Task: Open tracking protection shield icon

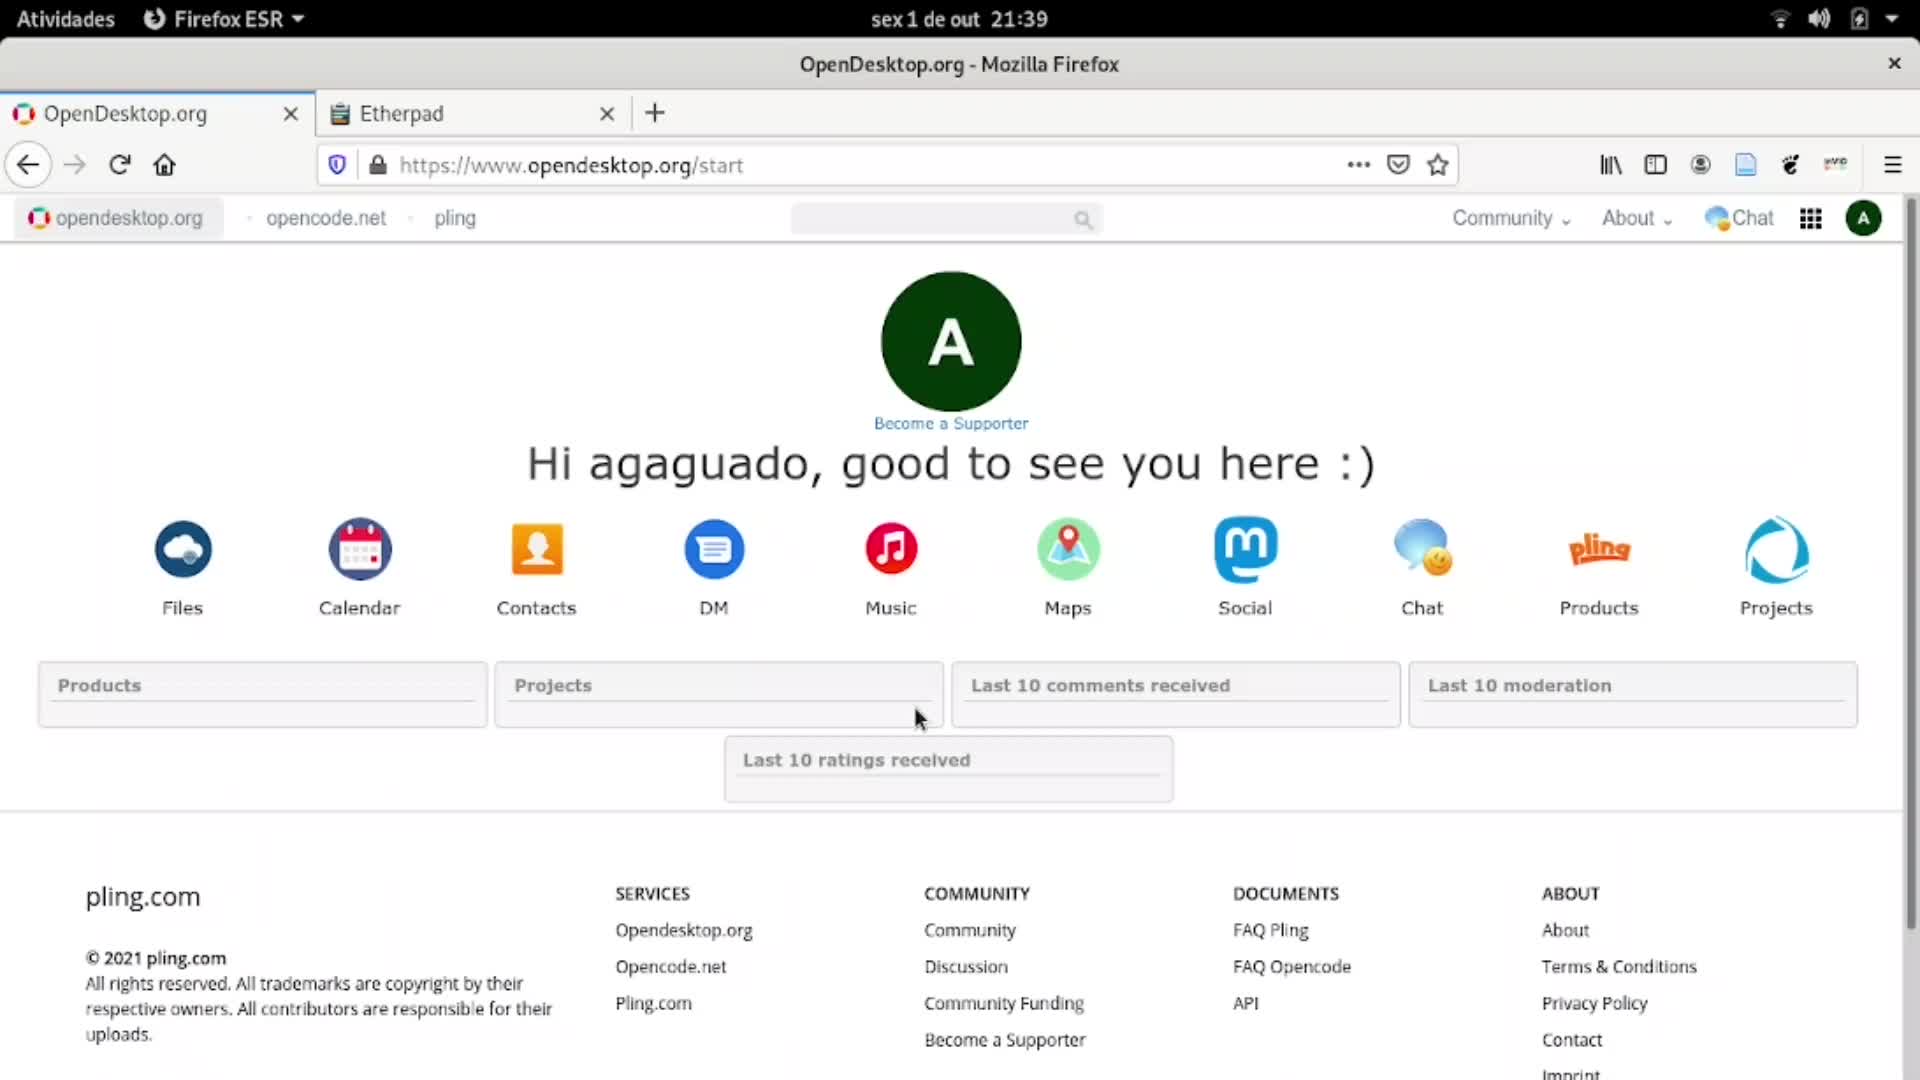Action: click(337, 165)
